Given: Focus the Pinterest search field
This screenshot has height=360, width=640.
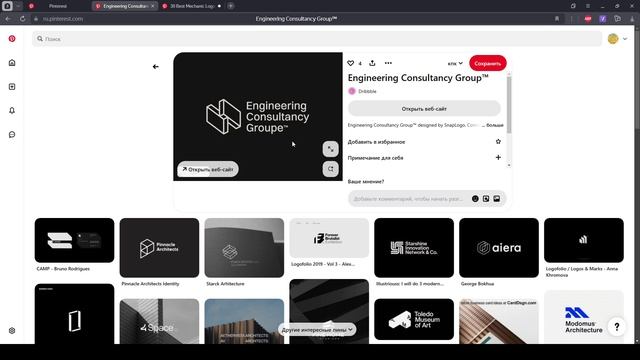Looking at the screenshot, I should coord(317,39).
